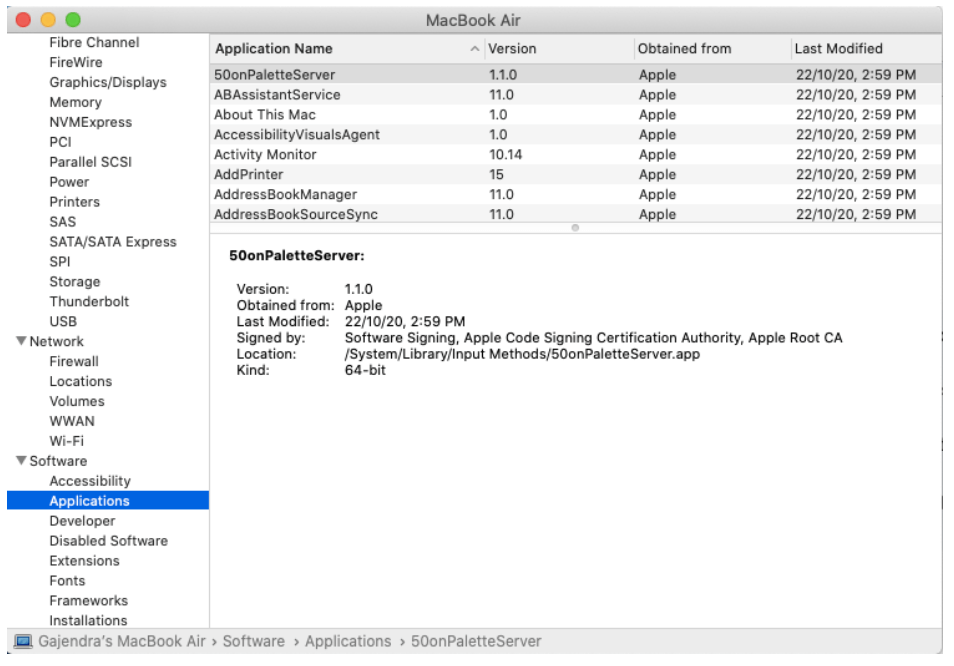Screen dimensions: 954x666
Task: Show installed Extensions from the sidebar
Action: (x=85, y=560)
